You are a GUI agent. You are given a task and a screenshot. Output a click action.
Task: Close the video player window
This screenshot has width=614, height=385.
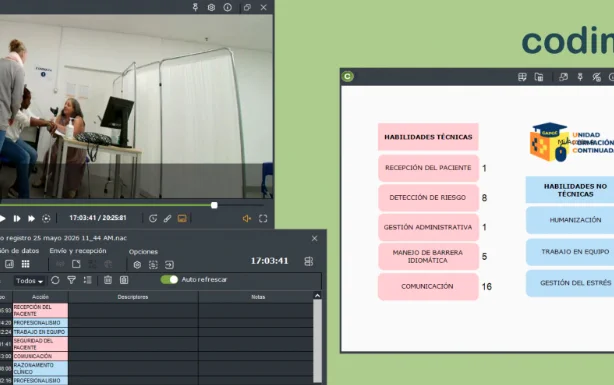click(264, 7)
